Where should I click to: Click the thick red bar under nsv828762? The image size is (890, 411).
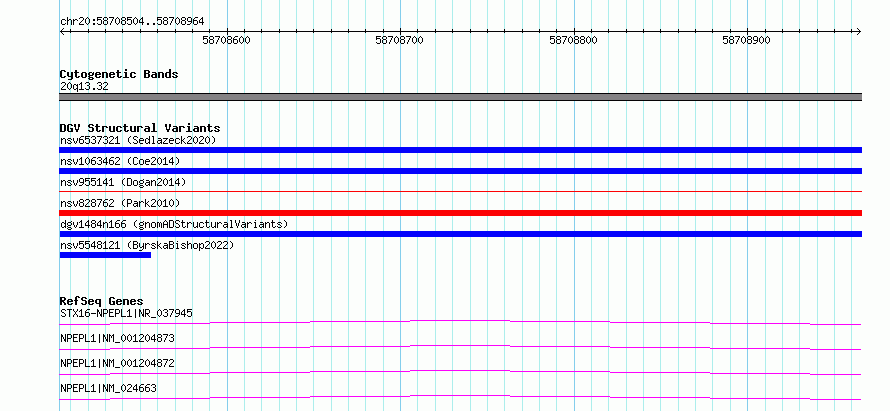(x=460, y=213)
